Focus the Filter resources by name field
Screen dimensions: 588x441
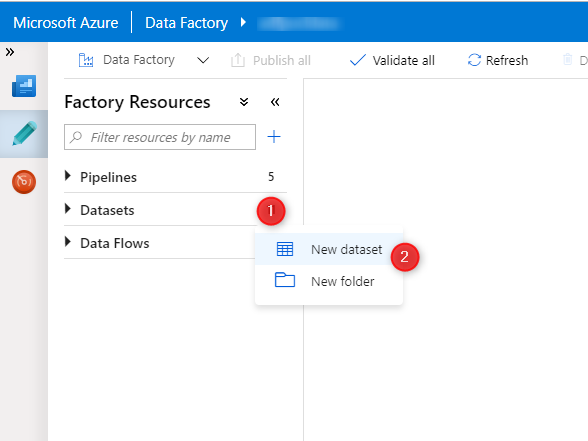[x=160, y=137]
